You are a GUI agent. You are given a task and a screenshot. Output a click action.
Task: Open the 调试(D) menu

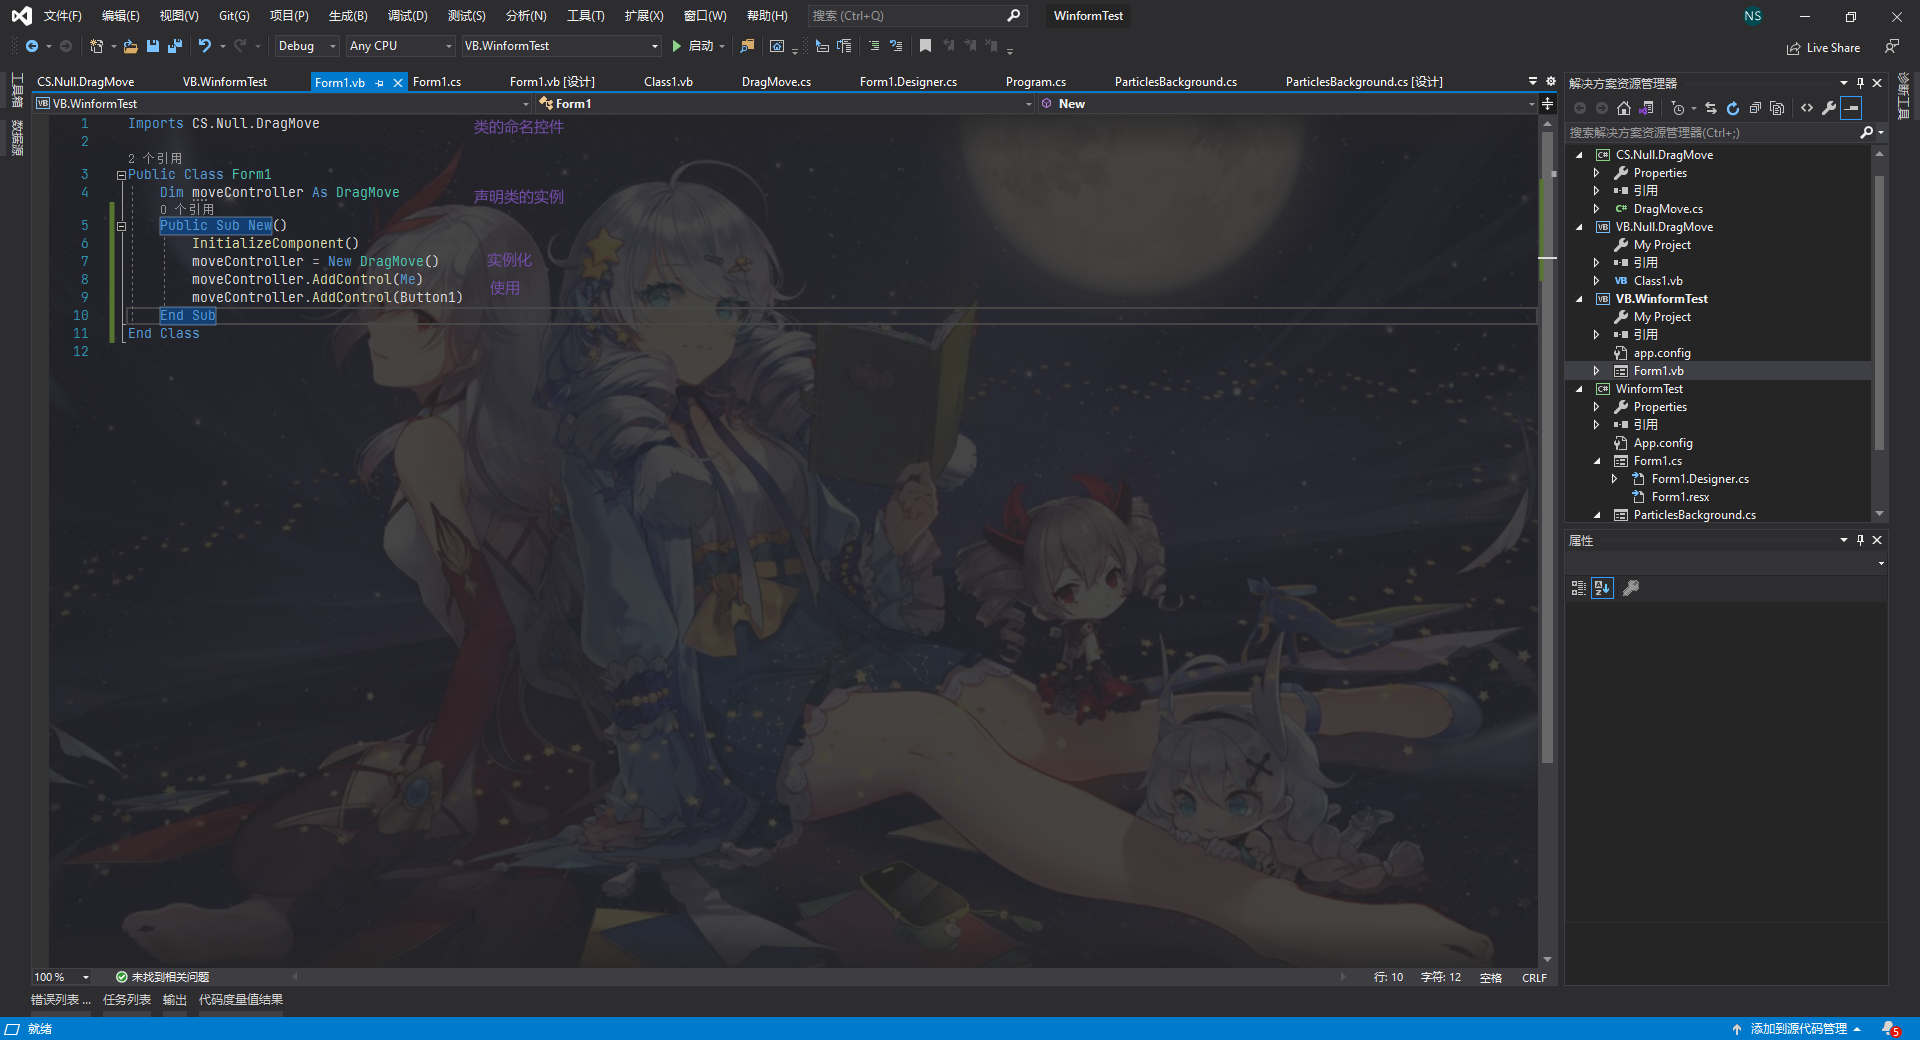[407, 16]
